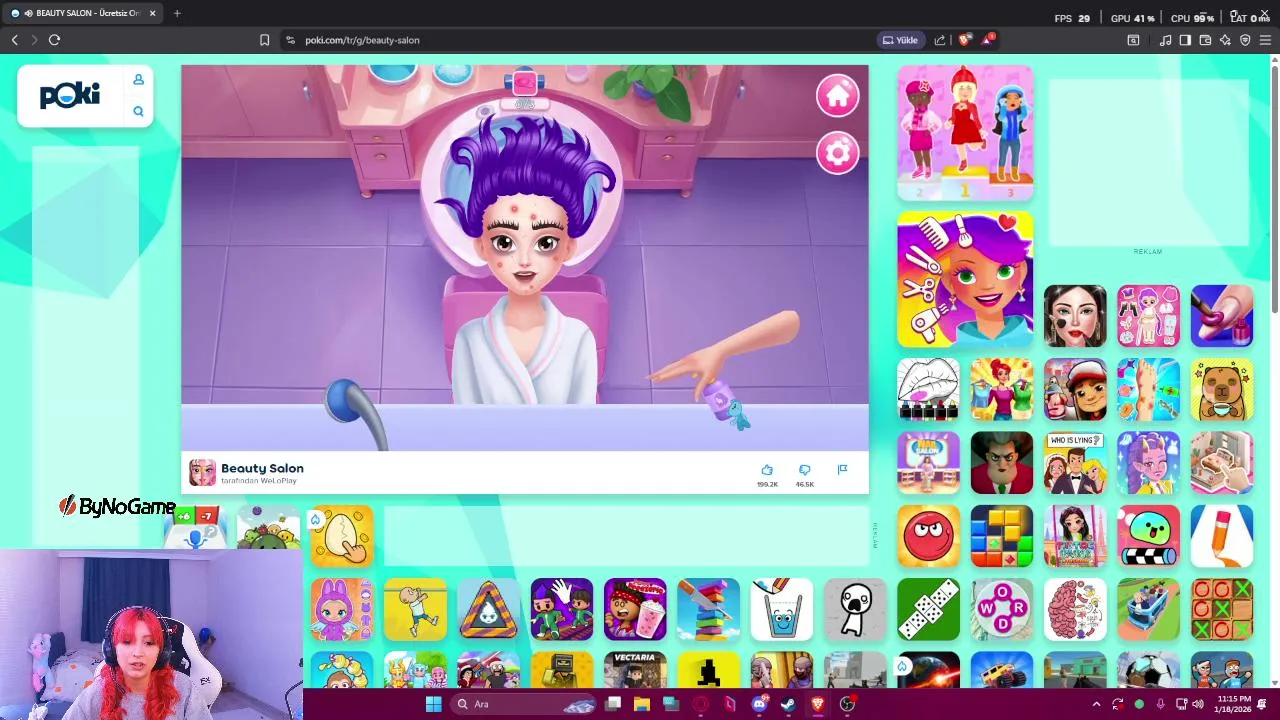The width and height of the screenshot is (1280, 720).
Task: Open Poki search magnifier icon
Action: click(138, 111)
